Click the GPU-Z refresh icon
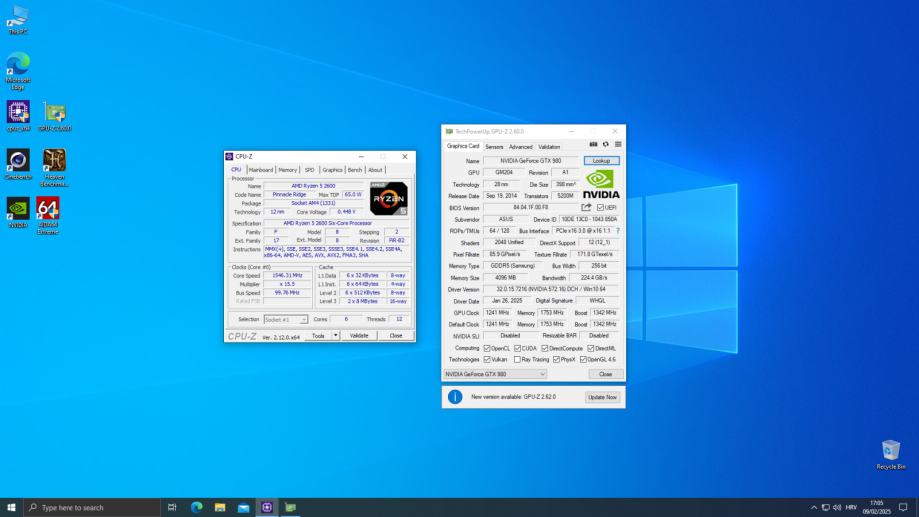 coord(606,145)
